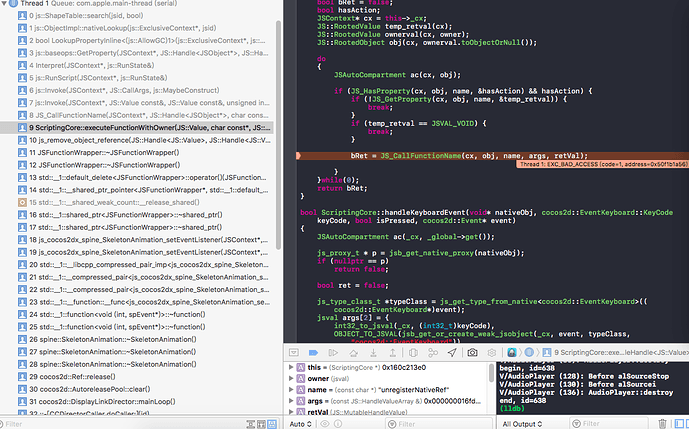Screen dimensions: 689x429
Task: Capture GPU frame with camera icon
Action: pyautogui.click(x=472, y=353)
